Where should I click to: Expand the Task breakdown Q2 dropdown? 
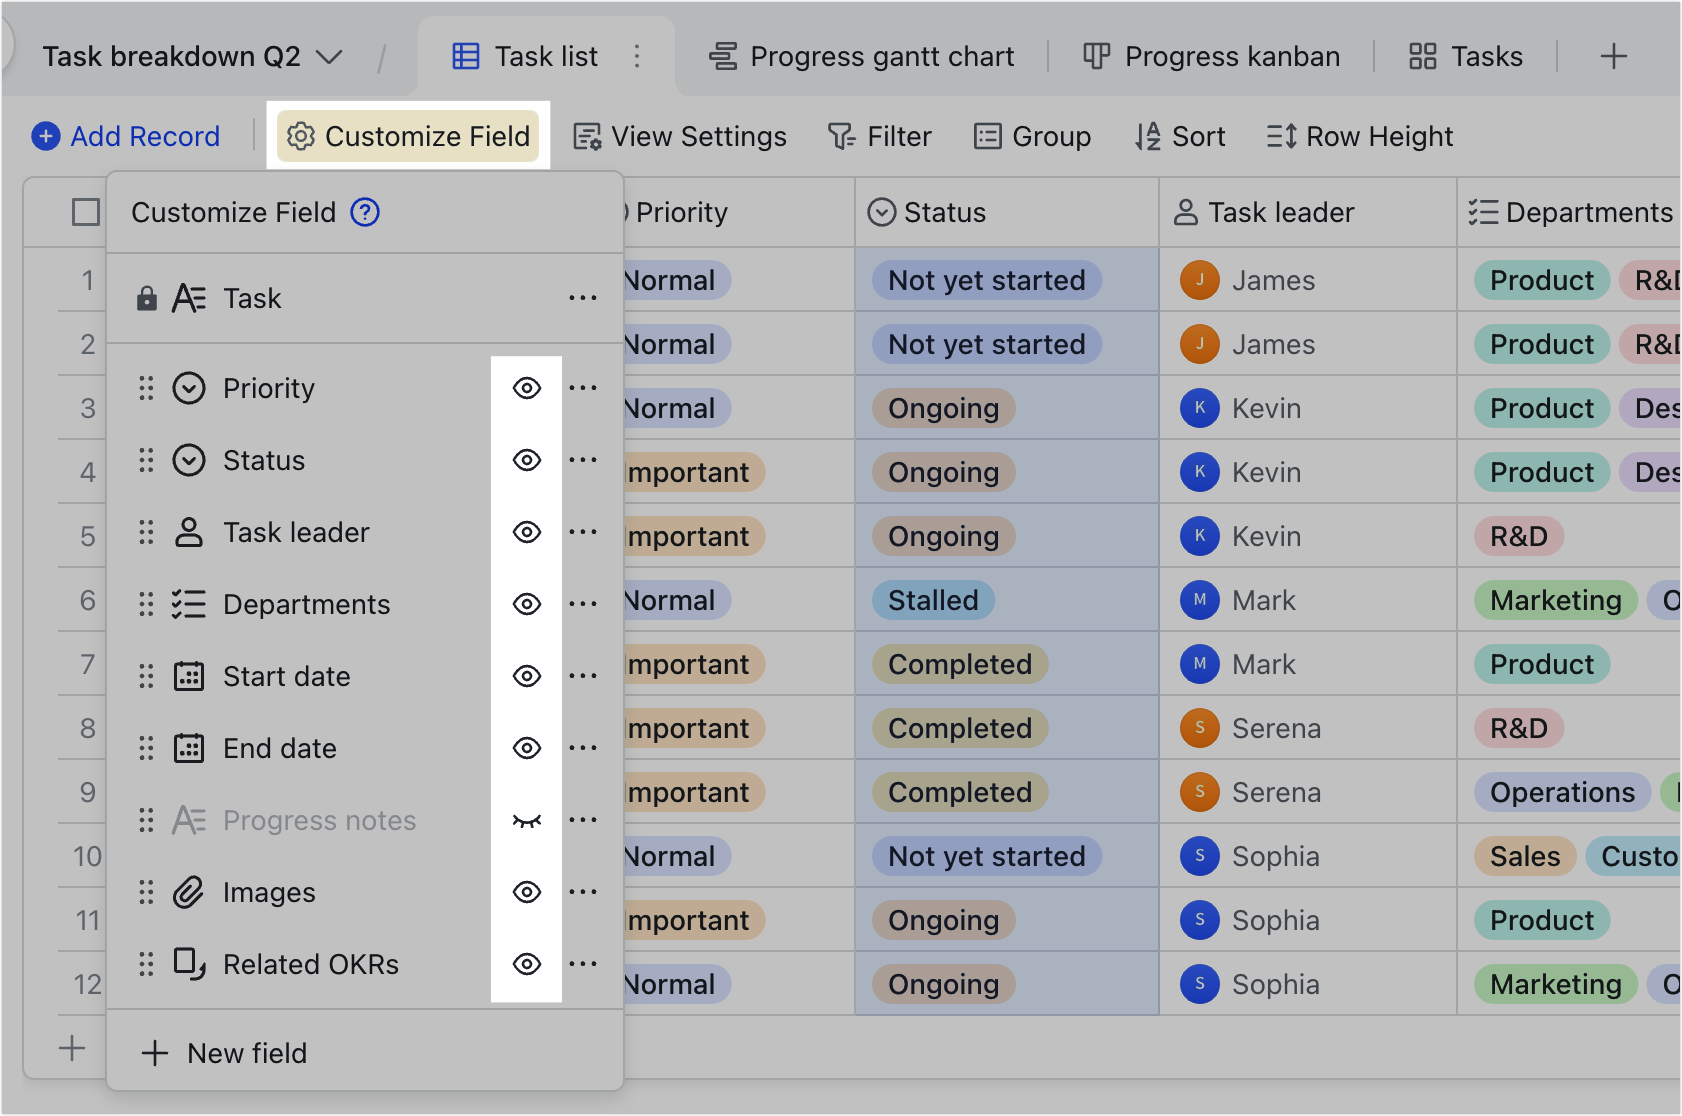coord(329,57)
